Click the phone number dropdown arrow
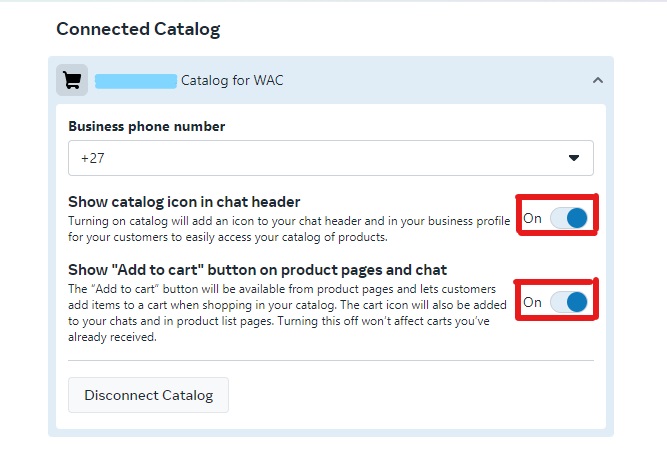667x471 pixels. [x=574, y=158]
